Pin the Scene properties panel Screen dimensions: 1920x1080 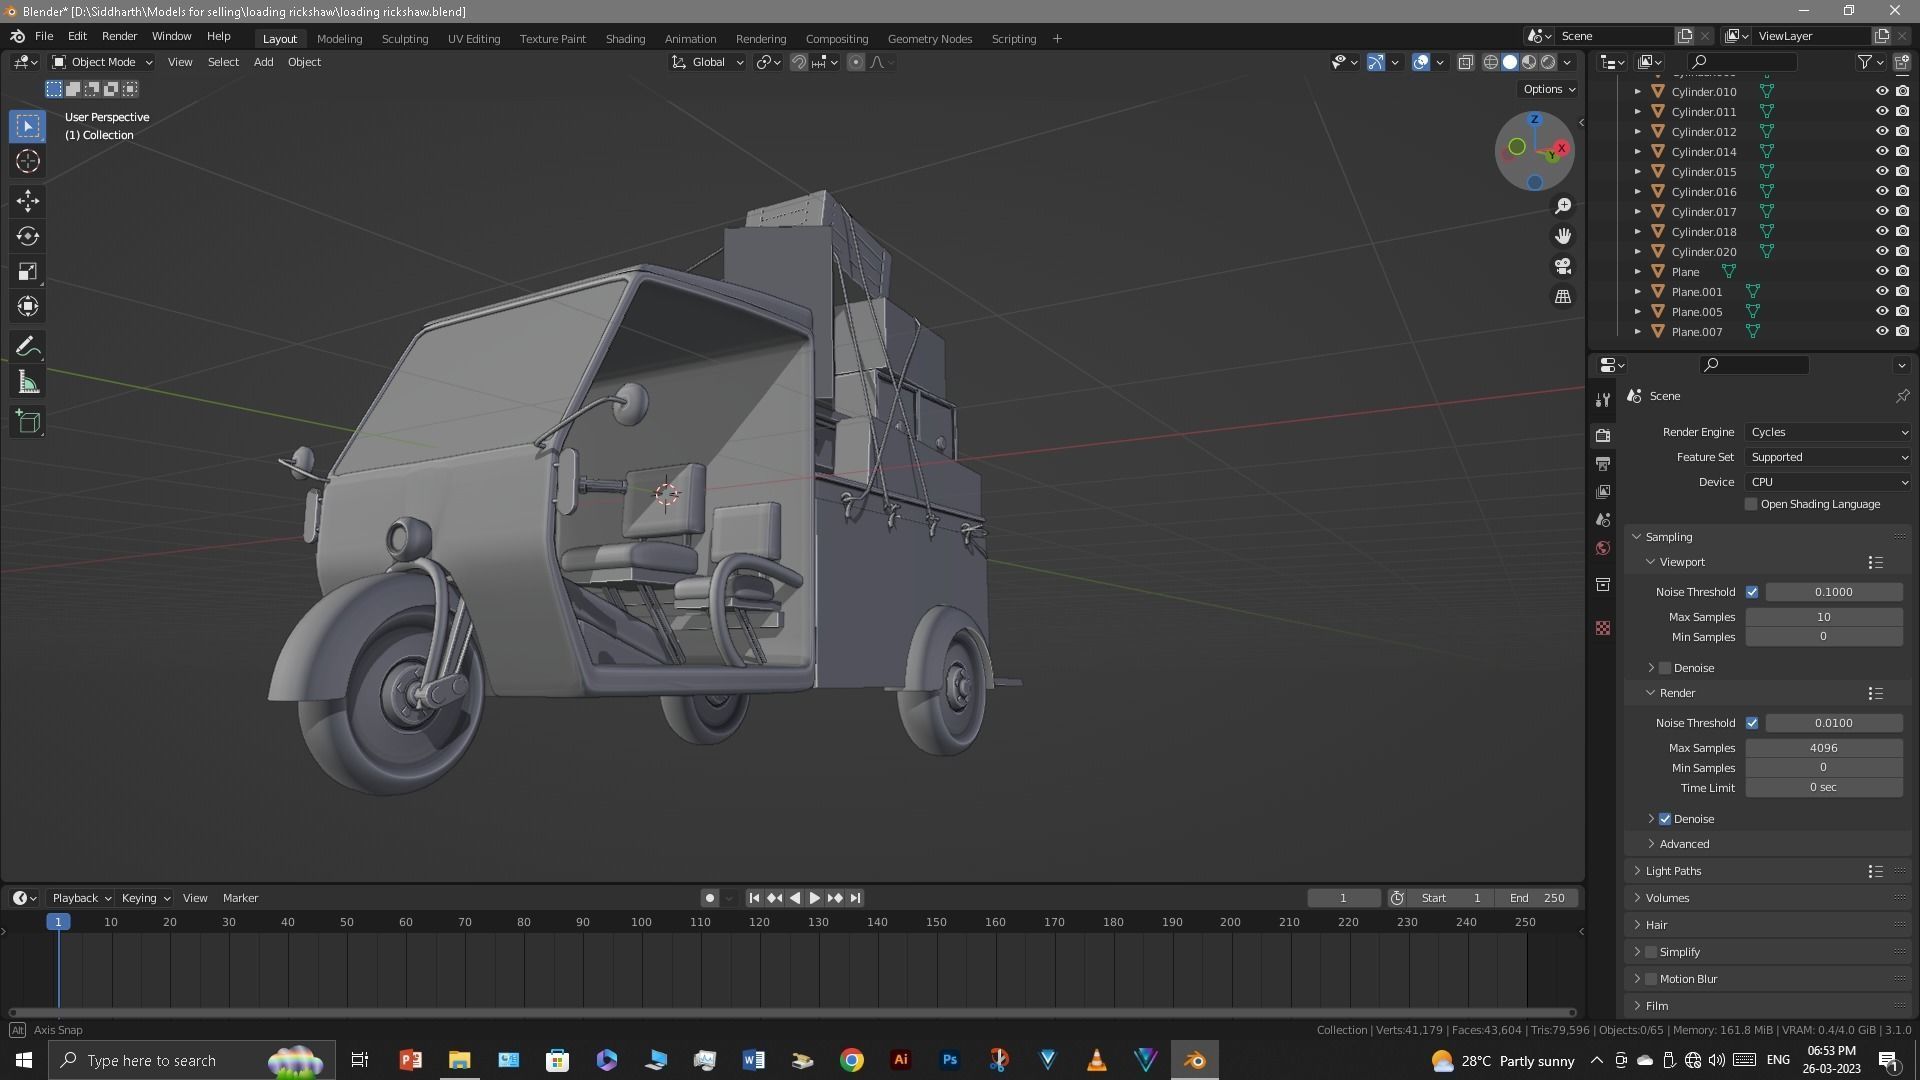(x=1902, y=396)
